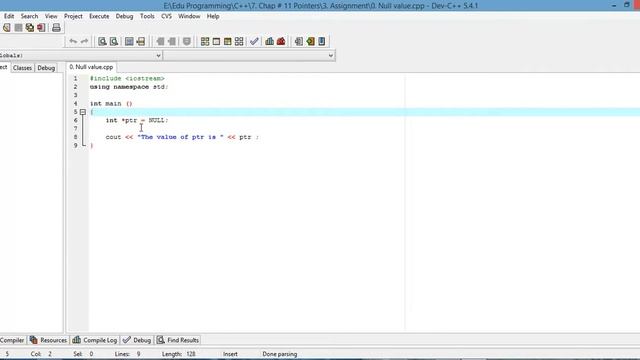The height and width of the screenshot is (360, 640).
Task: Click the 'Insert' status bar mode
Action: (230, 354)
